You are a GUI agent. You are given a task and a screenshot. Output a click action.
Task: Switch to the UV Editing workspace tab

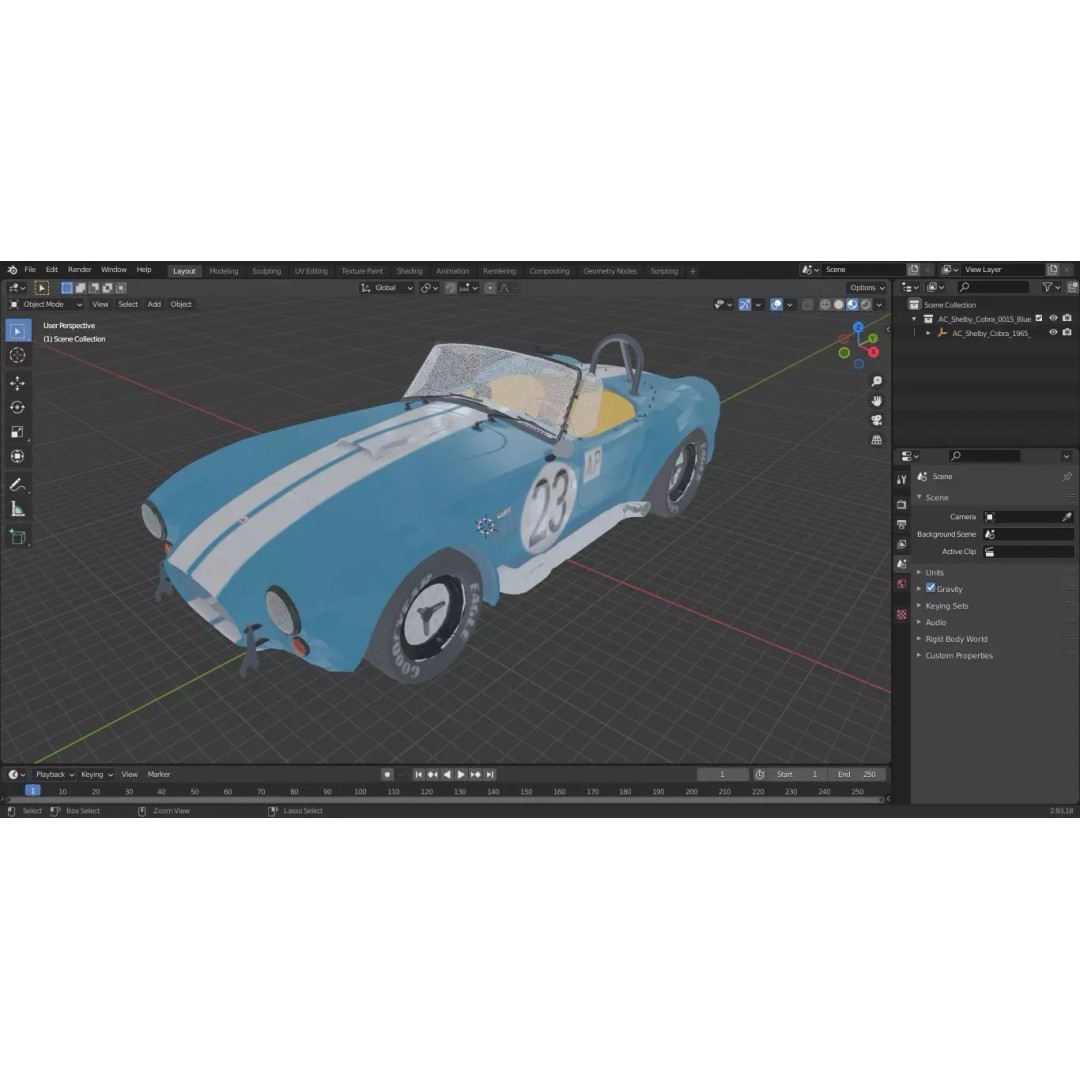(311, 271)
